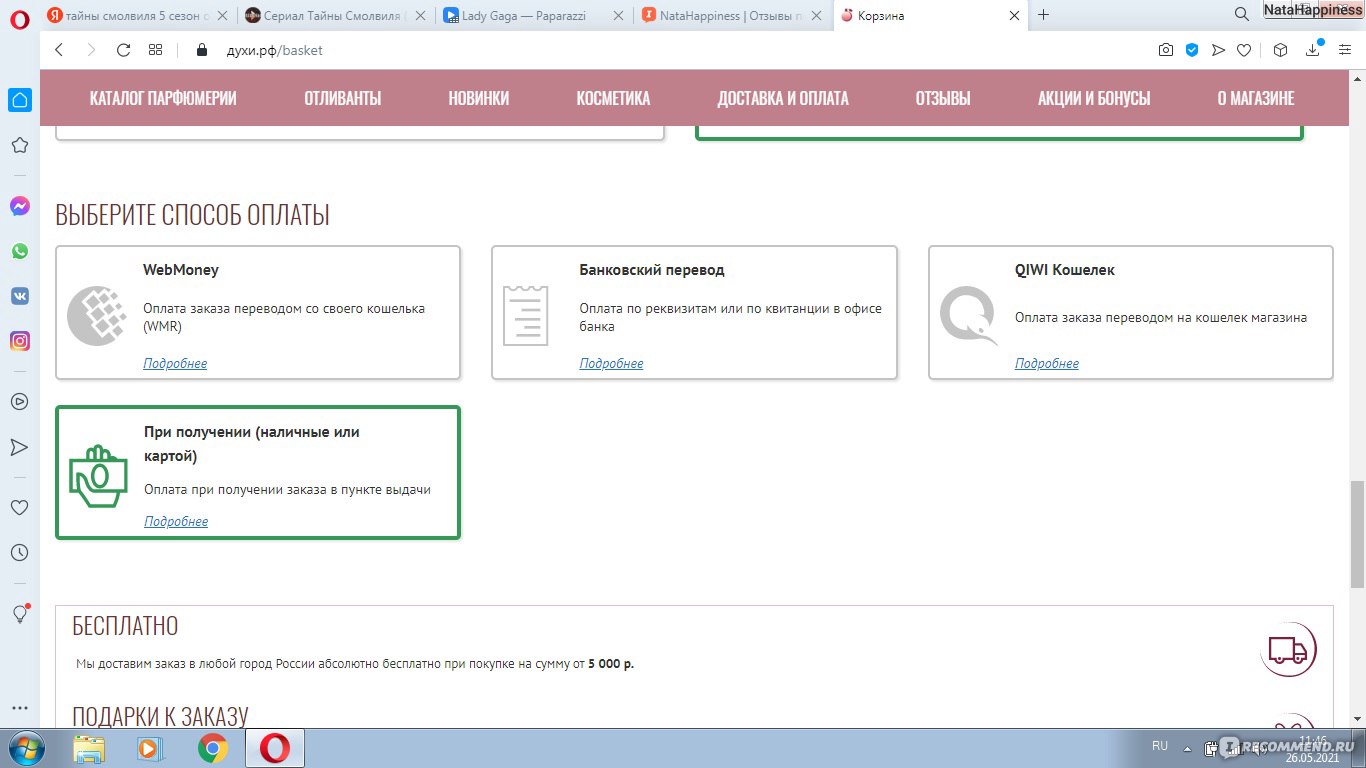Search open tabs with magnifier icon

tap(1242, 15)
